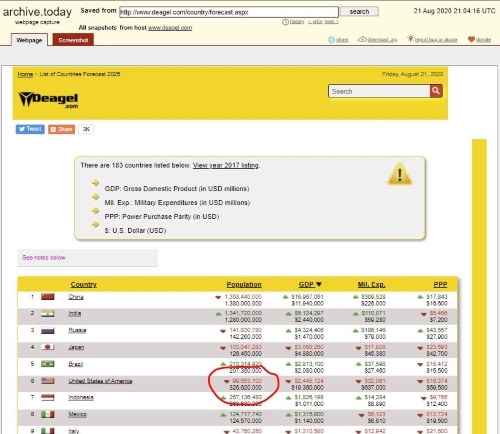Click the 3K share counter
The image size is (500, 434).
pyautogui.click(x=86, y=129)
